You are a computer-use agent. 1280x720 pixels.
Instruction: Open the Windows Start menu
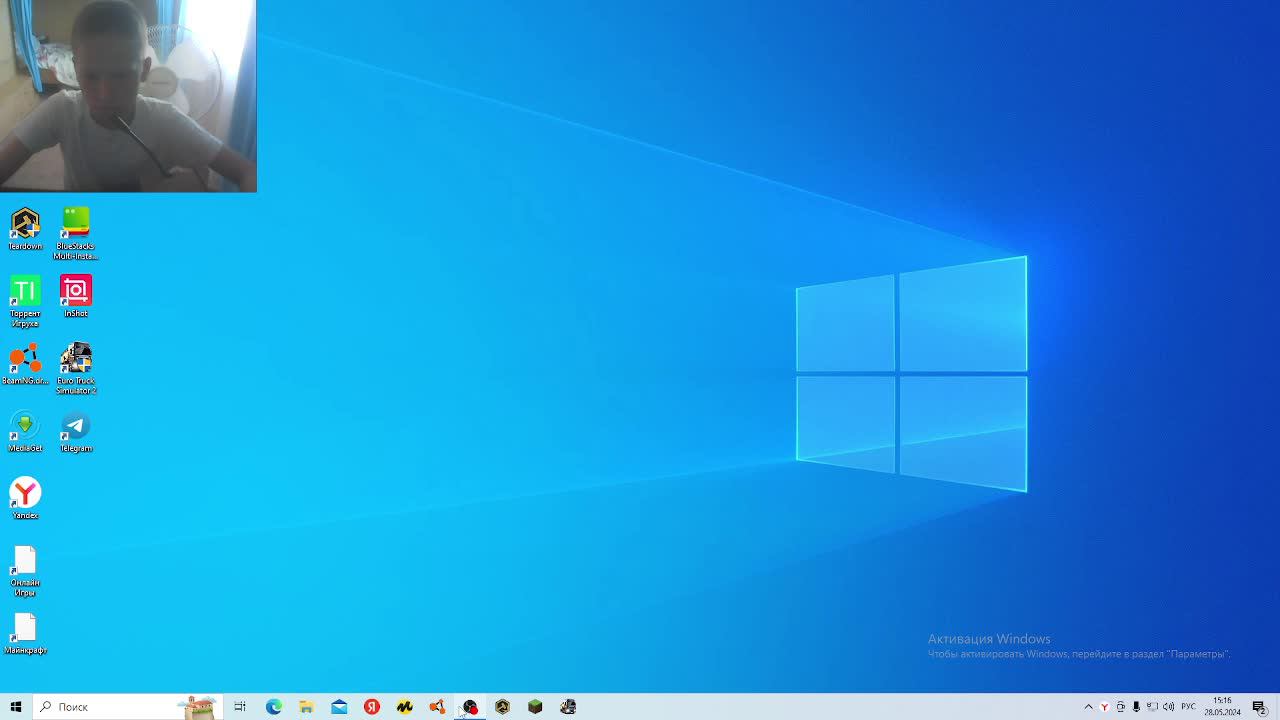pos(16,707)
